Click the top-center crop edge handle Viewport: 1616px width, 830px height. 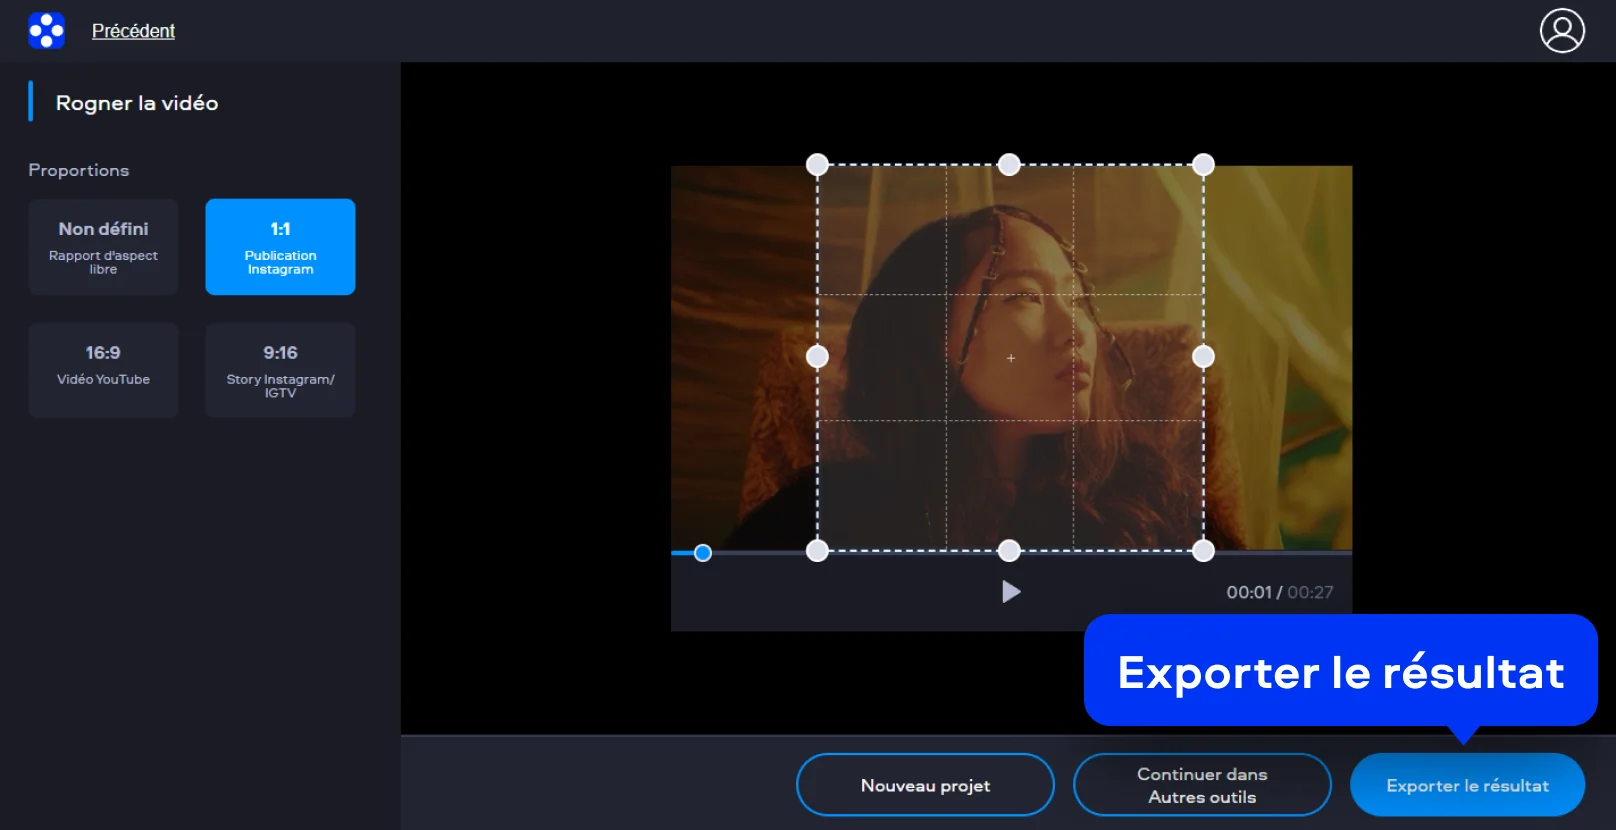click(x=1010, y=165)
